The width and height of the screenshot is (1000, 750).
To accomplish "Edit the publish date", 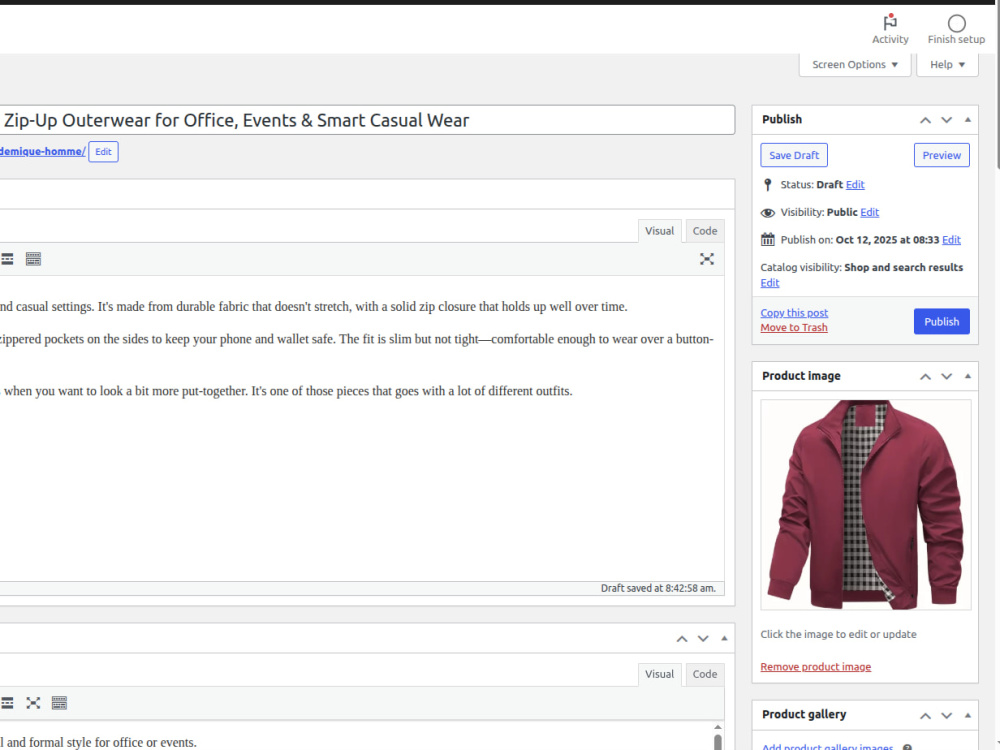I will pyautogui.click(x=951, y=240).
